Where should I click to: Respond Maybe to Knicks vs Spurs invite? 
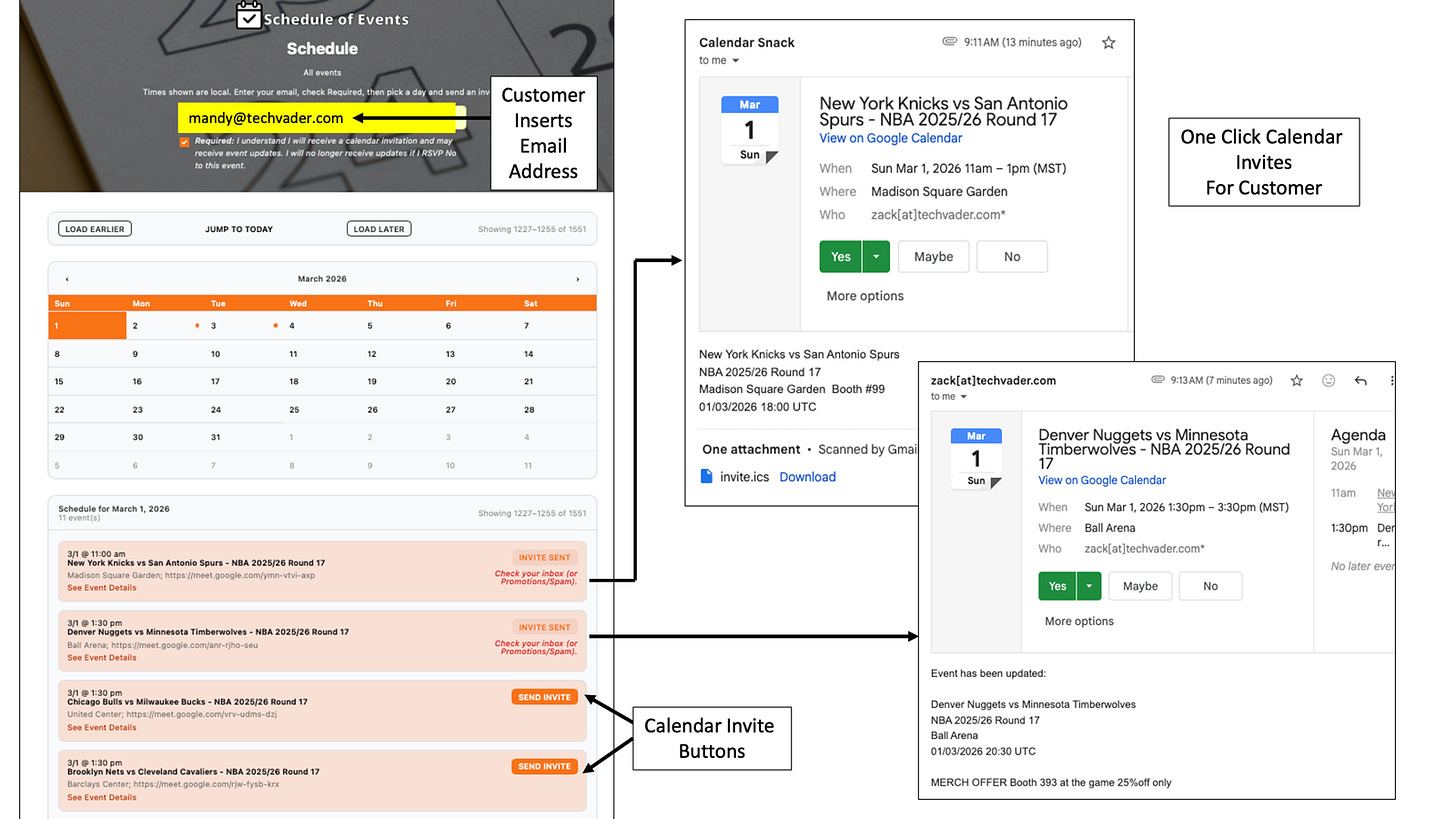coord(933,257)
